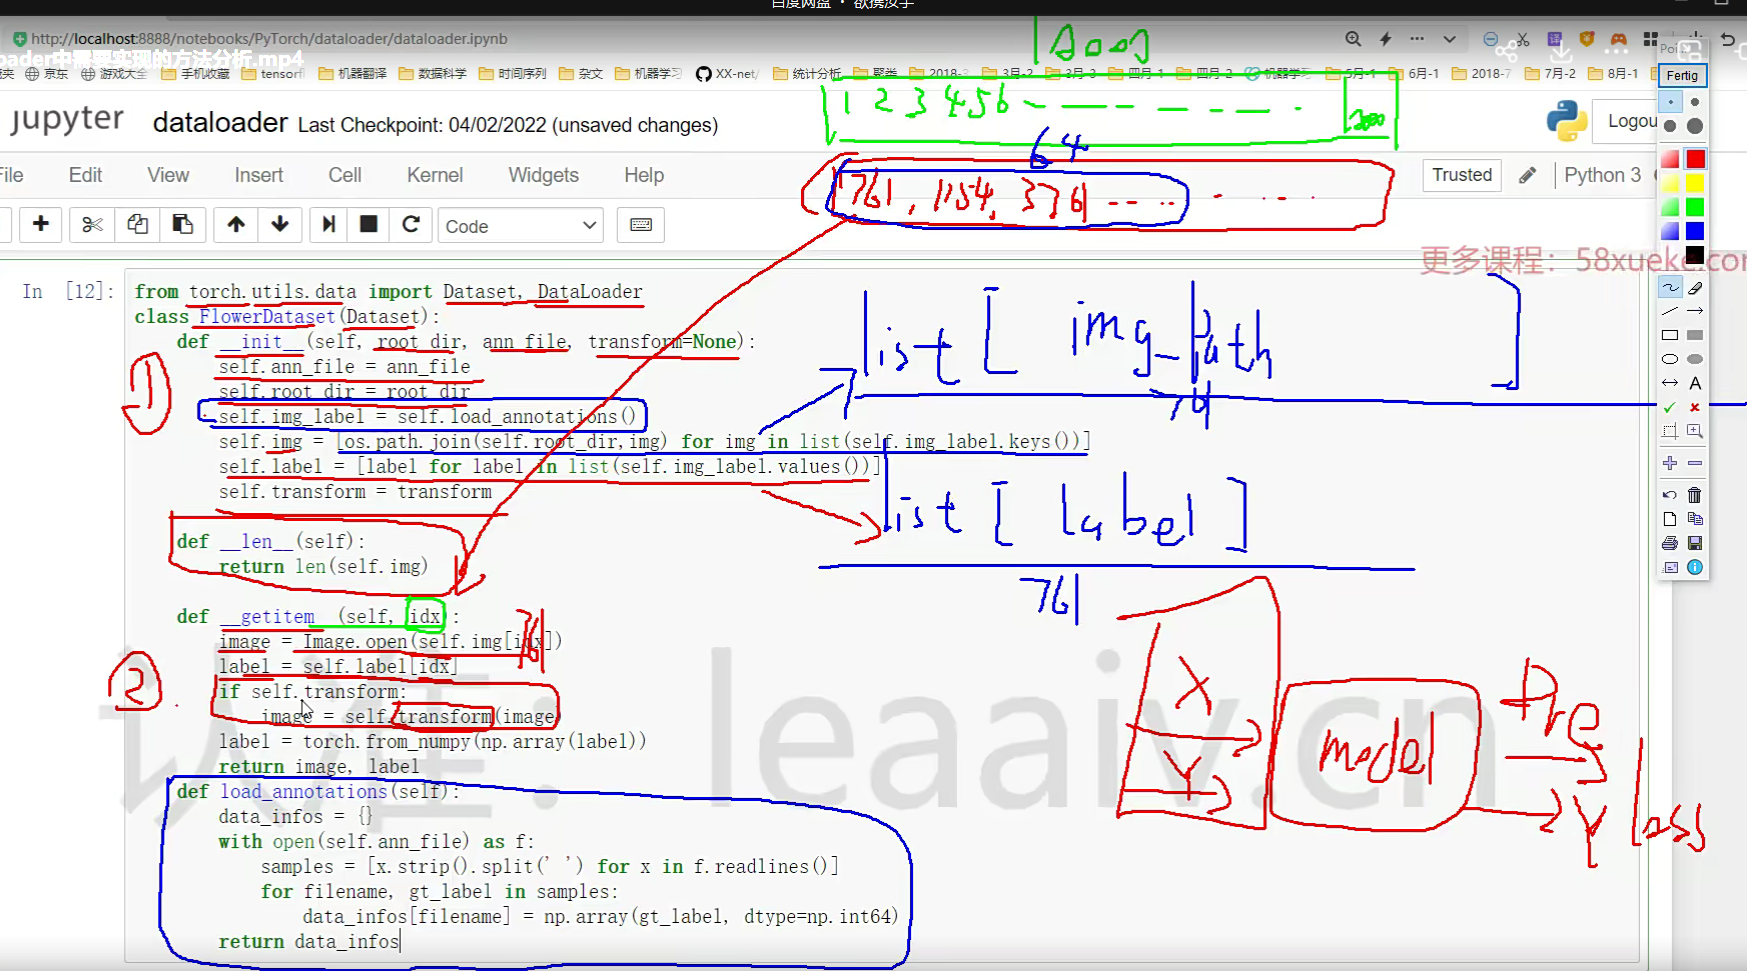Viewport: 1747px width, 971px height.
Task: Click the Trusted notebook button
Action: pyautogui.click(x=1461, y=175)
